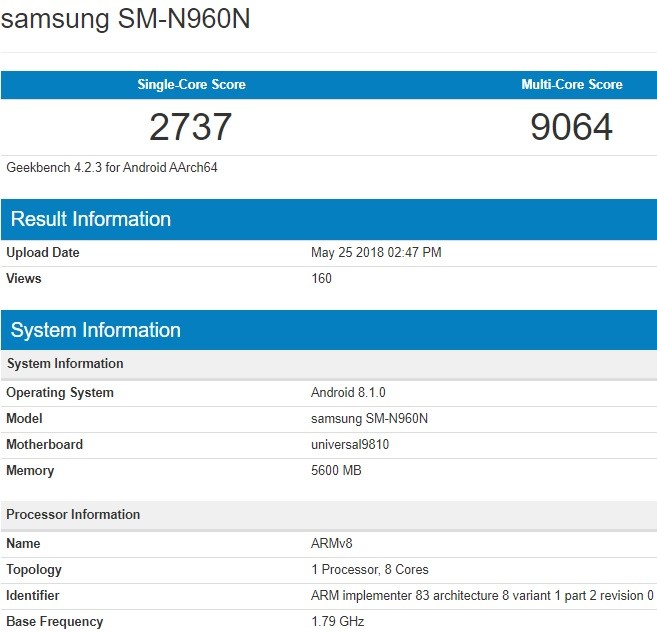Select the 'universal9810' value
Image resolution: width=657 pixels, height=633 pixels.
(350, 444)
